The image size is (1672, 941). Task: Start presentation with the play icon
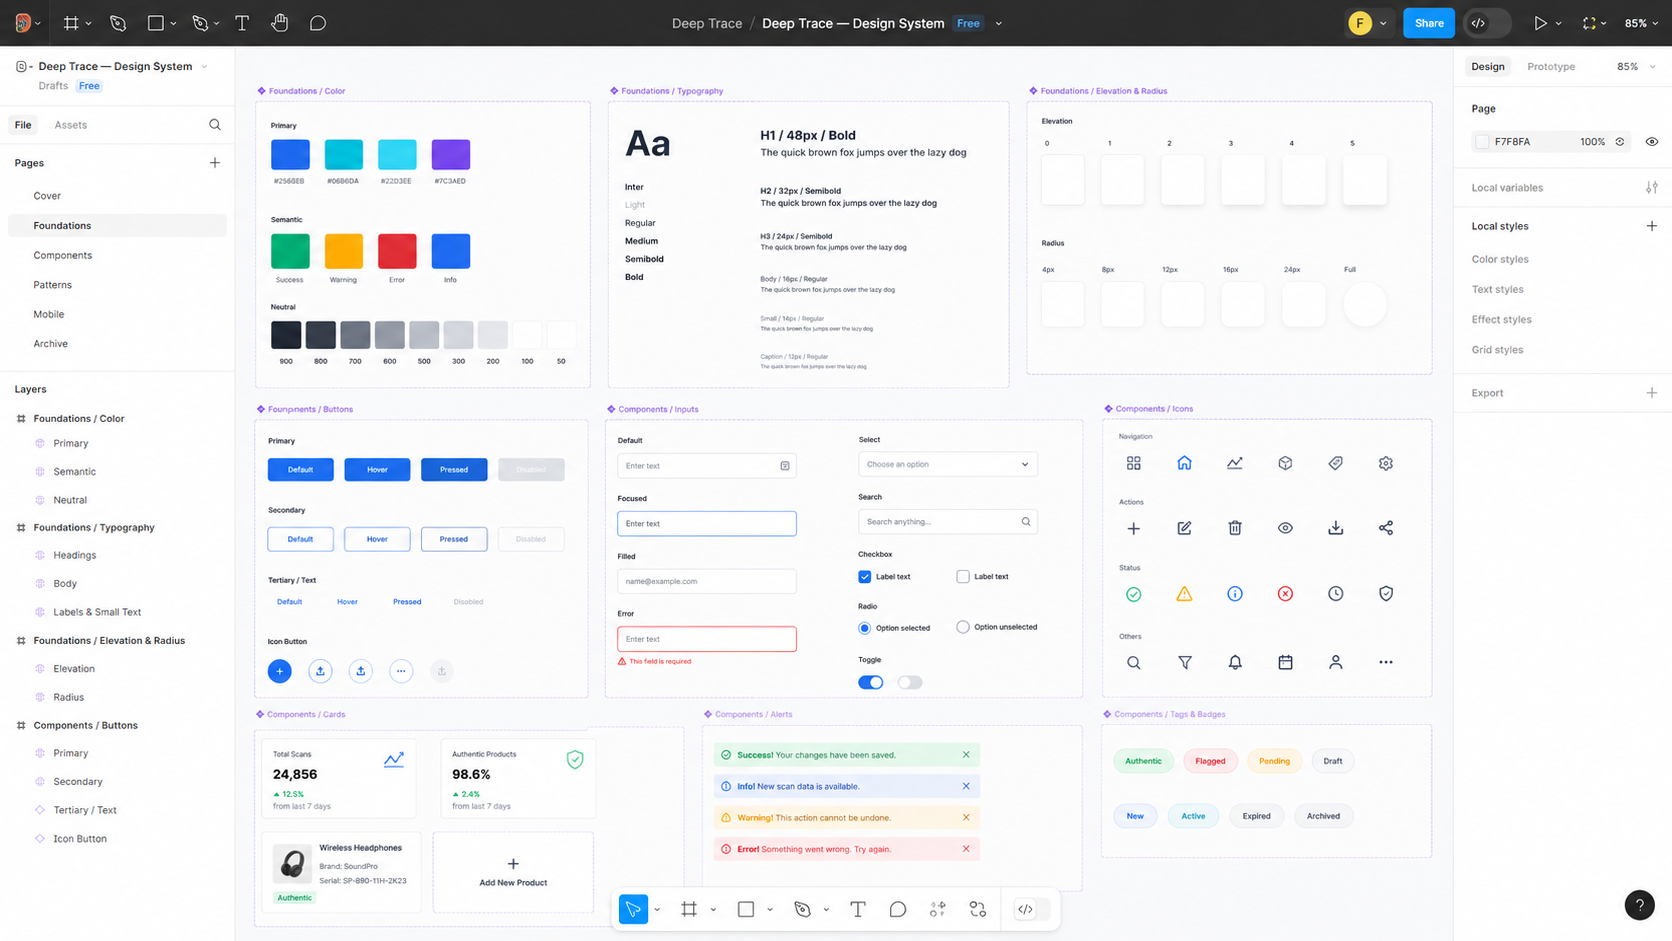tap(1540, 23)
